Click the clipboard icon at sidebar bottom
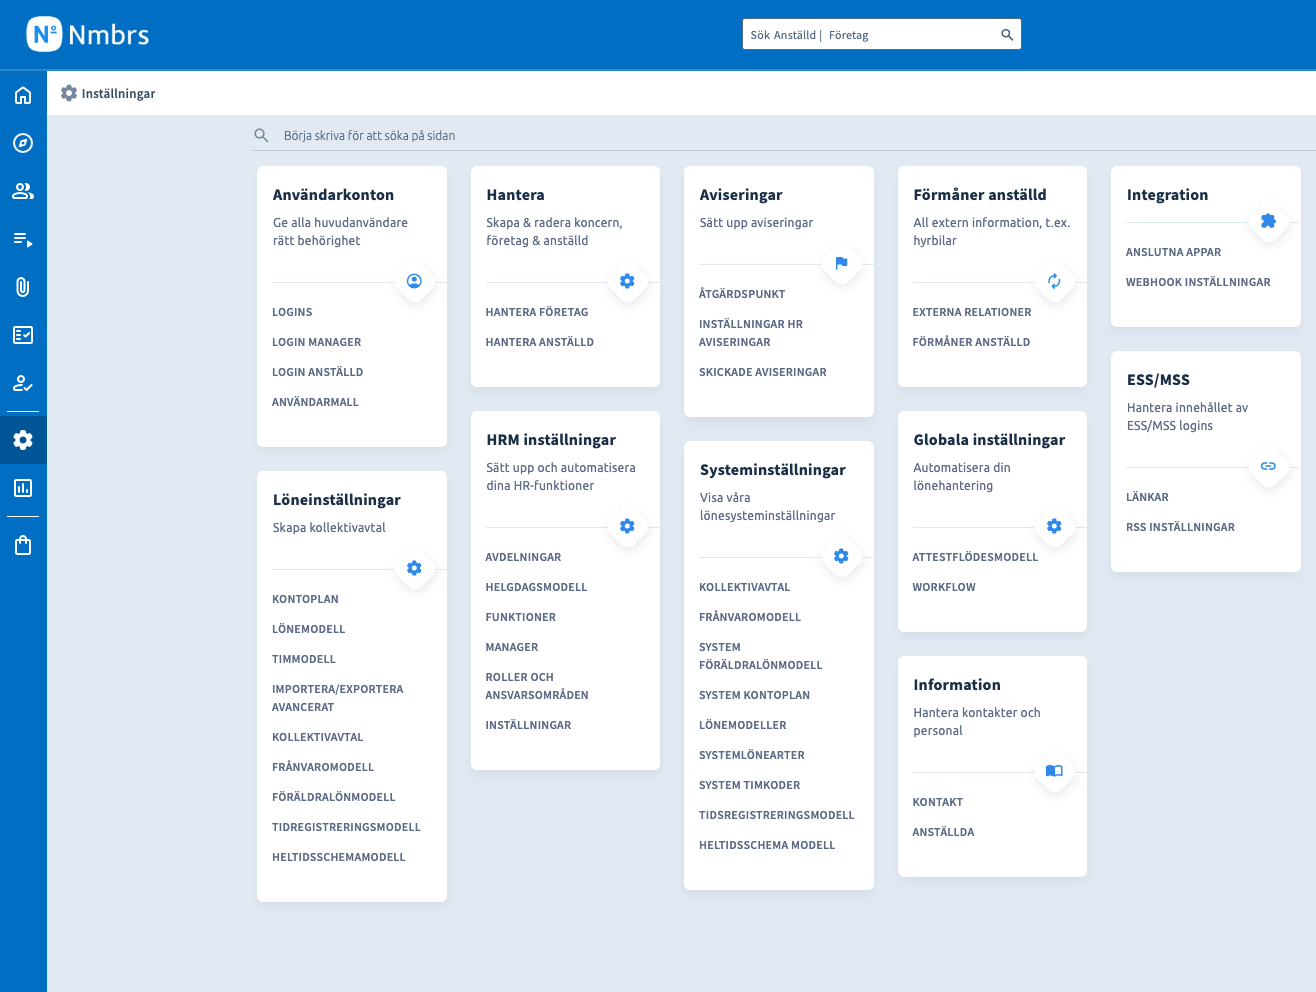This screenshot has height=992, width=1316. 23,545
